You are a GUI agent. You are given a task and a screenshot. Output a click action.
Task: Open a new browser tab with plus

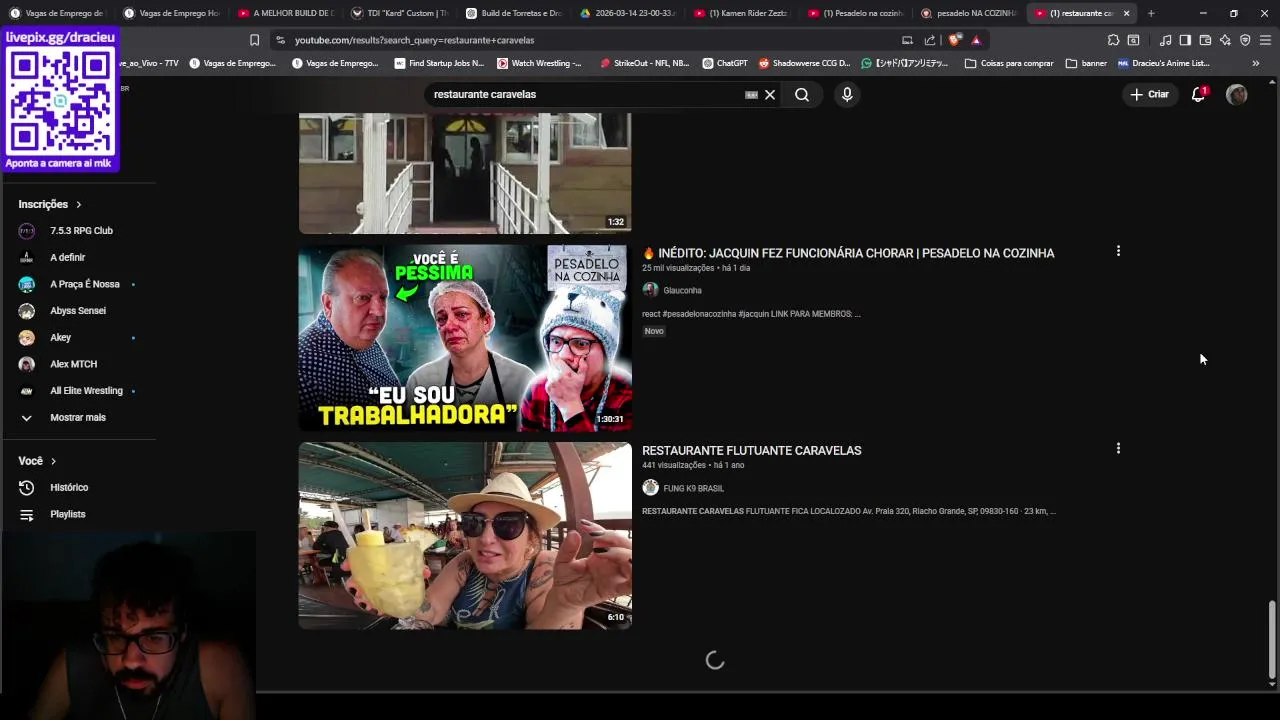point(1151,13)
